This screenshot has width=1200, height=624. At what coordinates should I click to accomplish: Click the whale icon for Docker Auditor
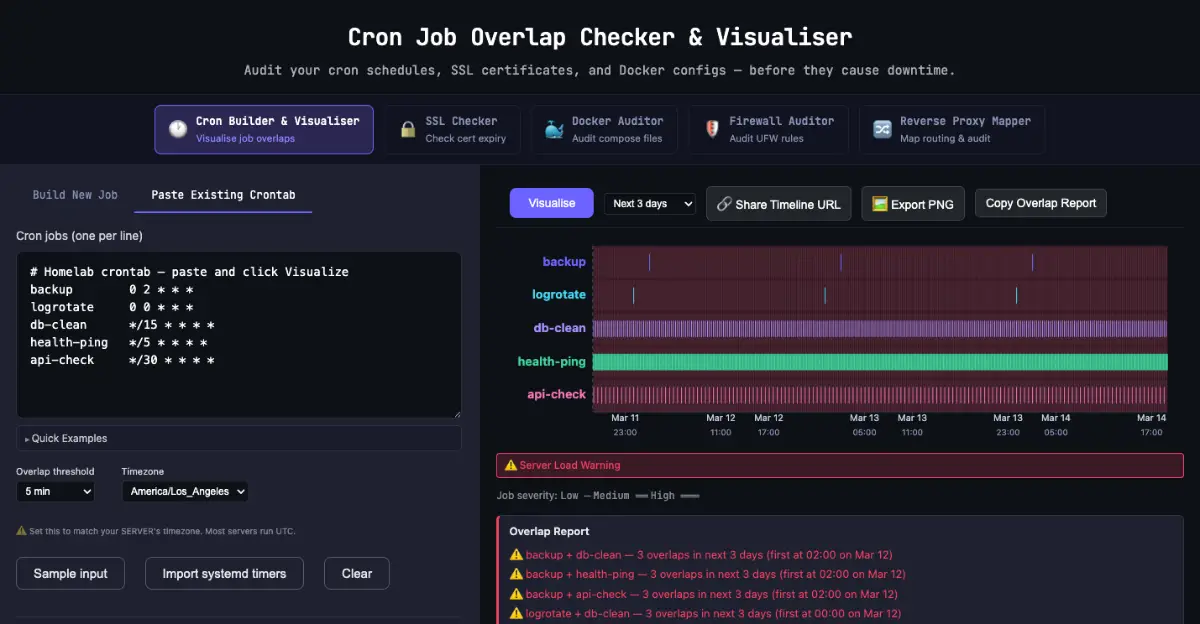click(554, 129)
